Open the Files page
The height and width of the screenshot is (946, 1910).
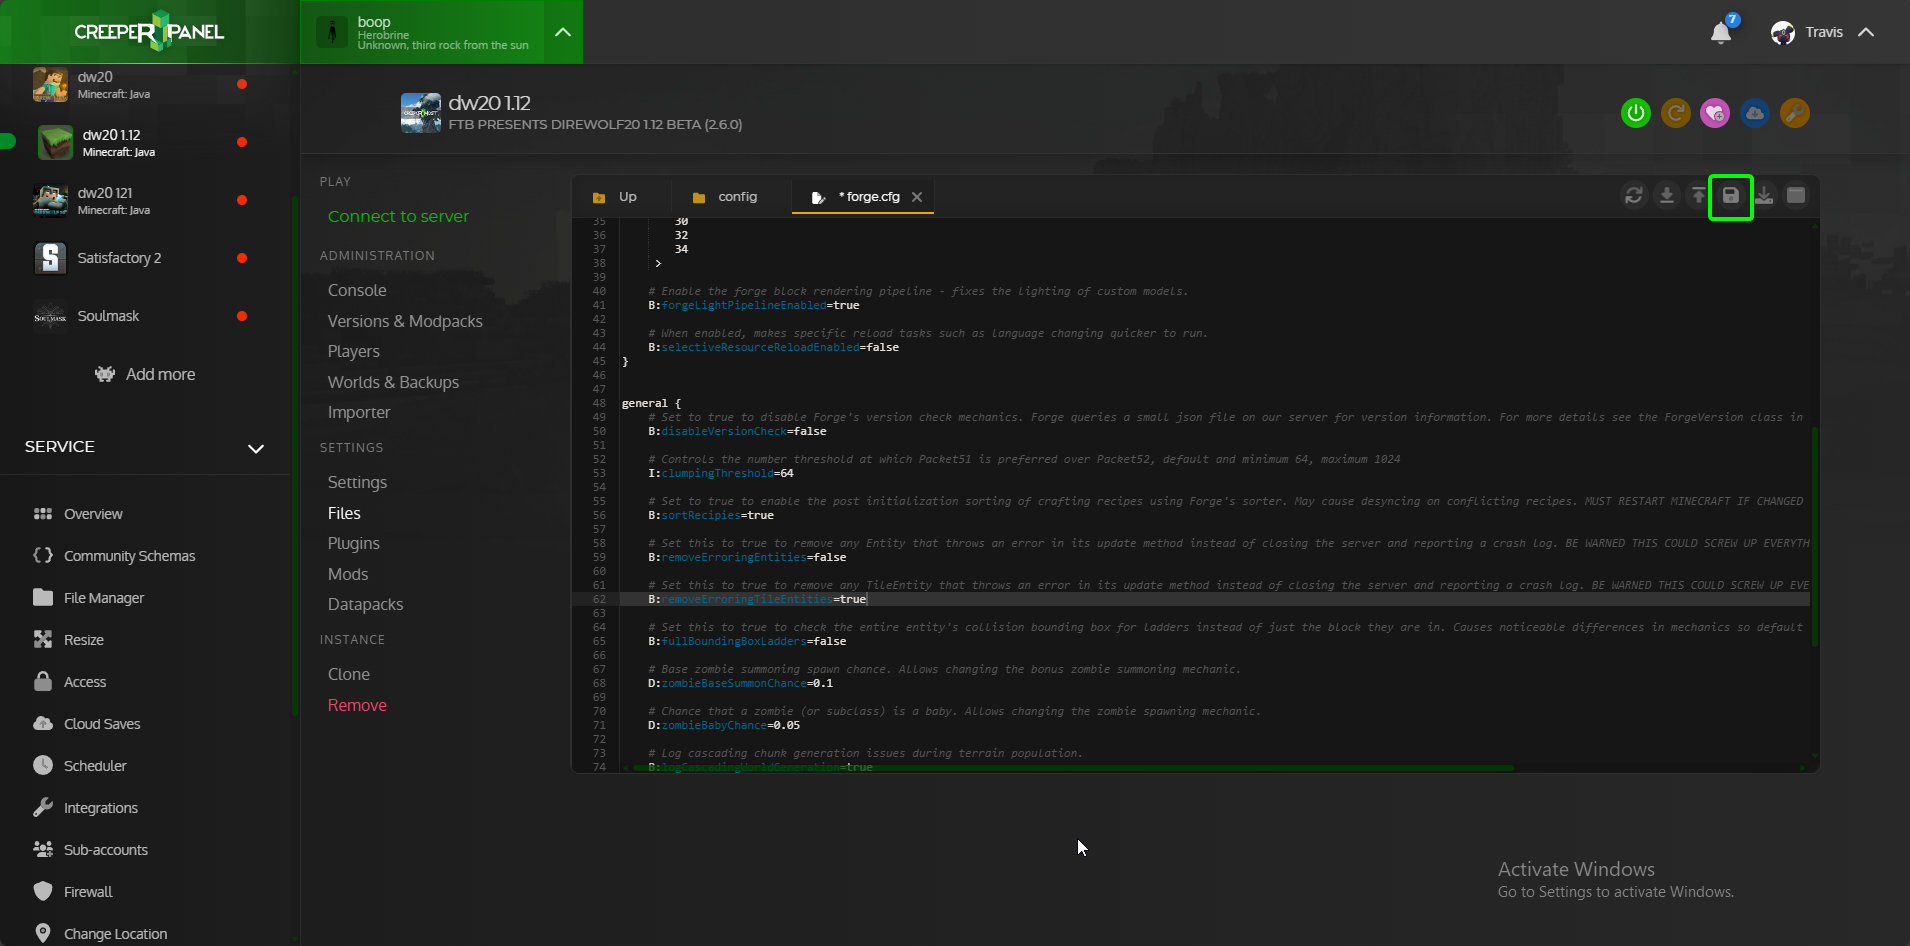click(344, 513)
